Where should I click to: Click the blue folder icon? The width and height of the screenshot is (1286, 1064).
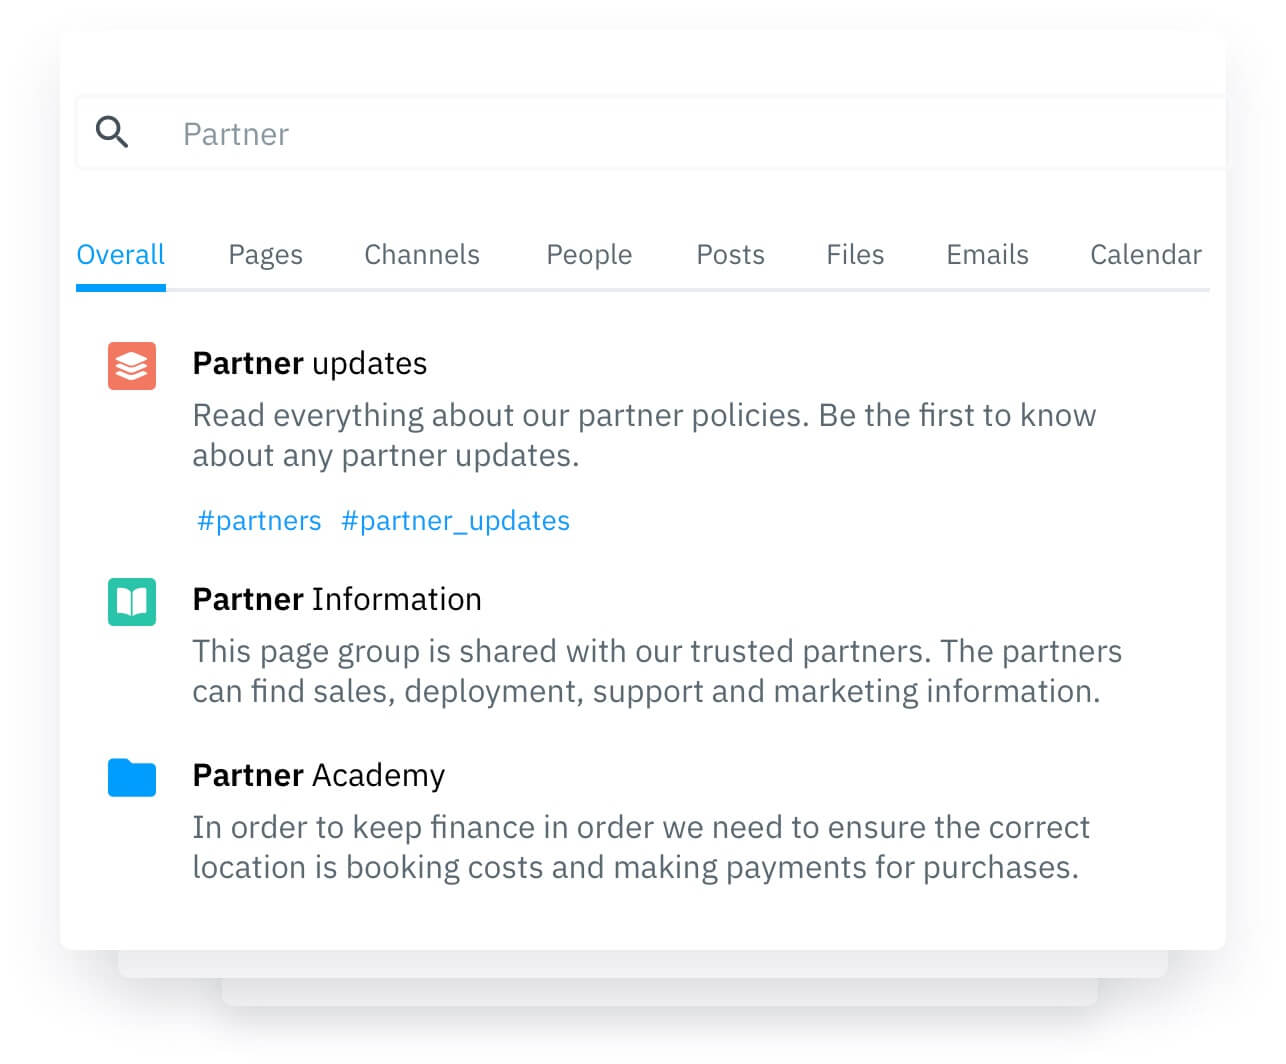click(x=132, y=777)
